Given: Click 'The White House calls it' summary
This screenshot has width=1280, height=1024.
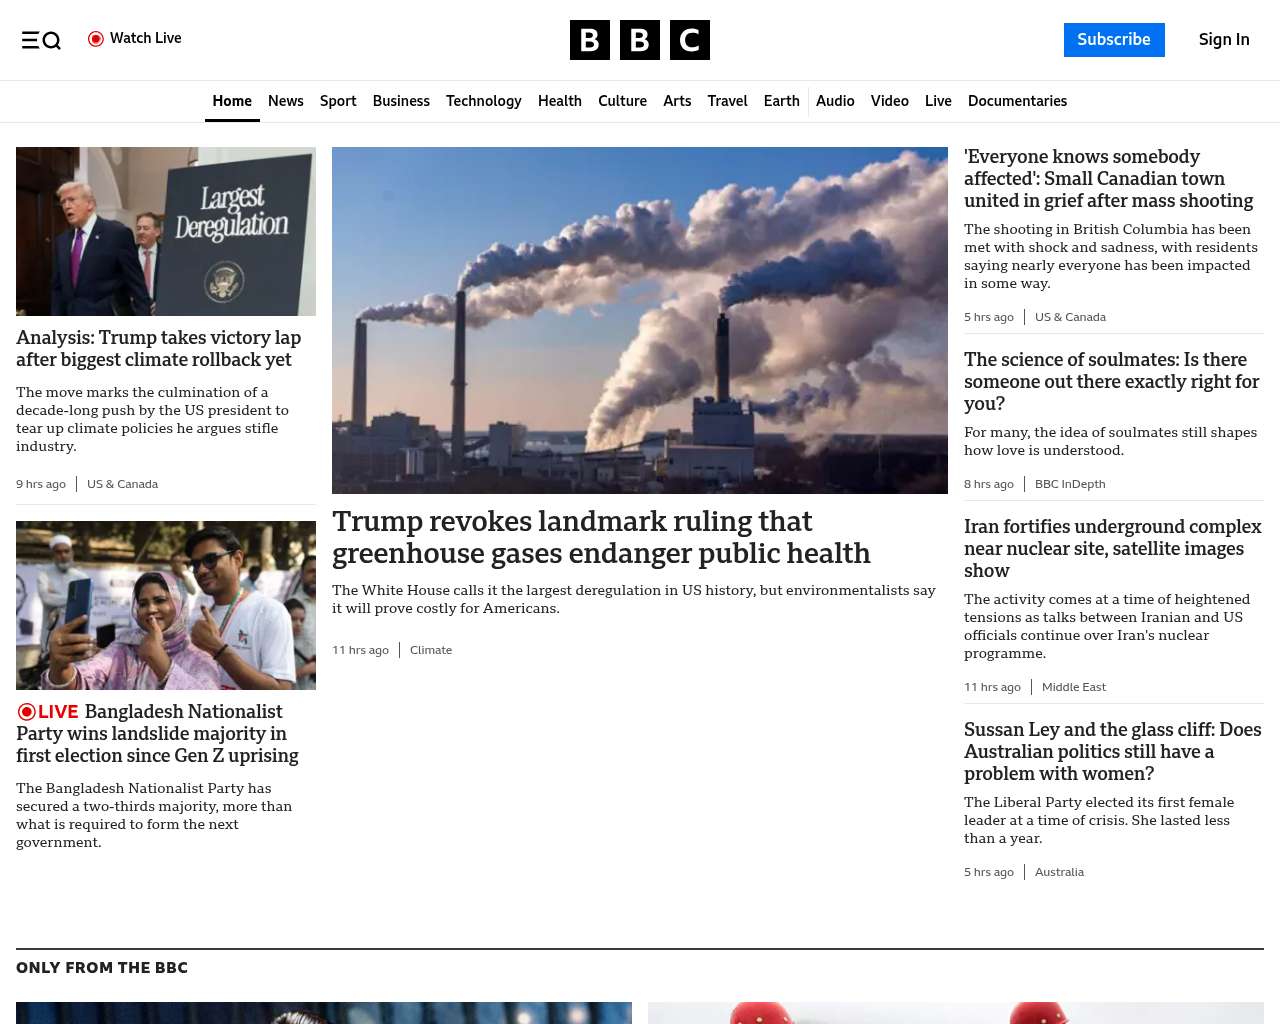Looking at the screenshot, I should [634, 599].
